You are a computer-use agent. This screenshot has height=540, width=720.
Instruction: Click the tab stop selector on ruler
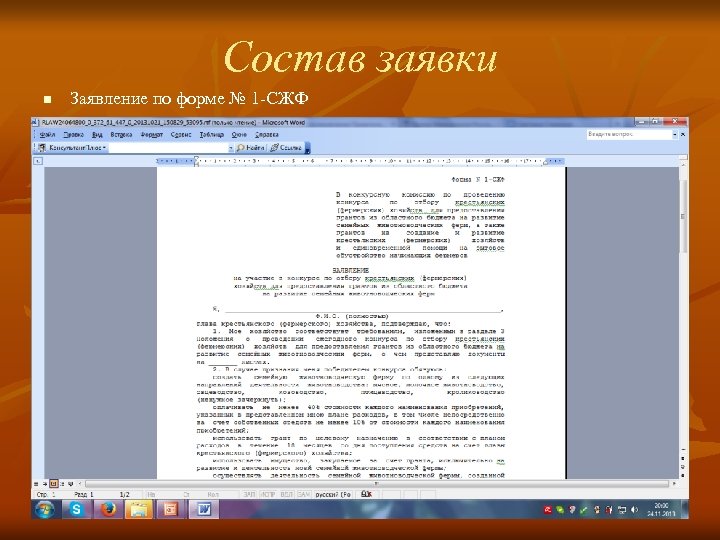38,161
